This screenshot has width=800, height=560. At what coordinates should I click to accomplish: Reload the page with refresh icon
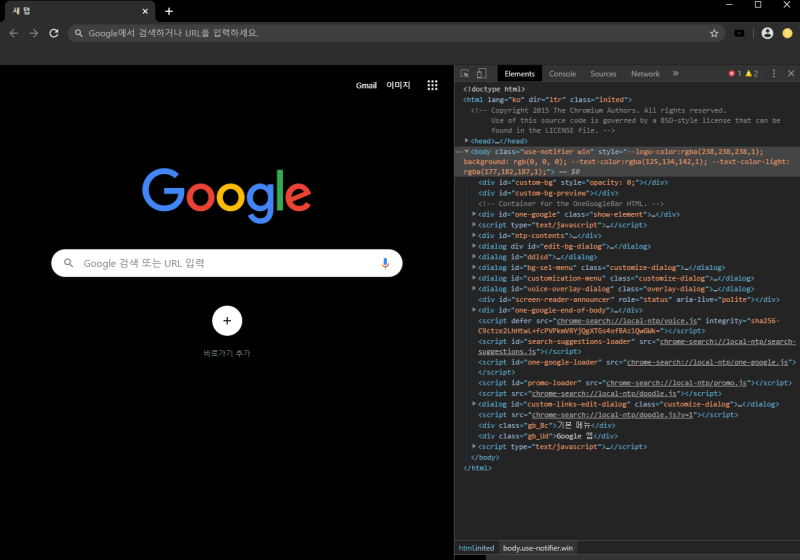54,33
